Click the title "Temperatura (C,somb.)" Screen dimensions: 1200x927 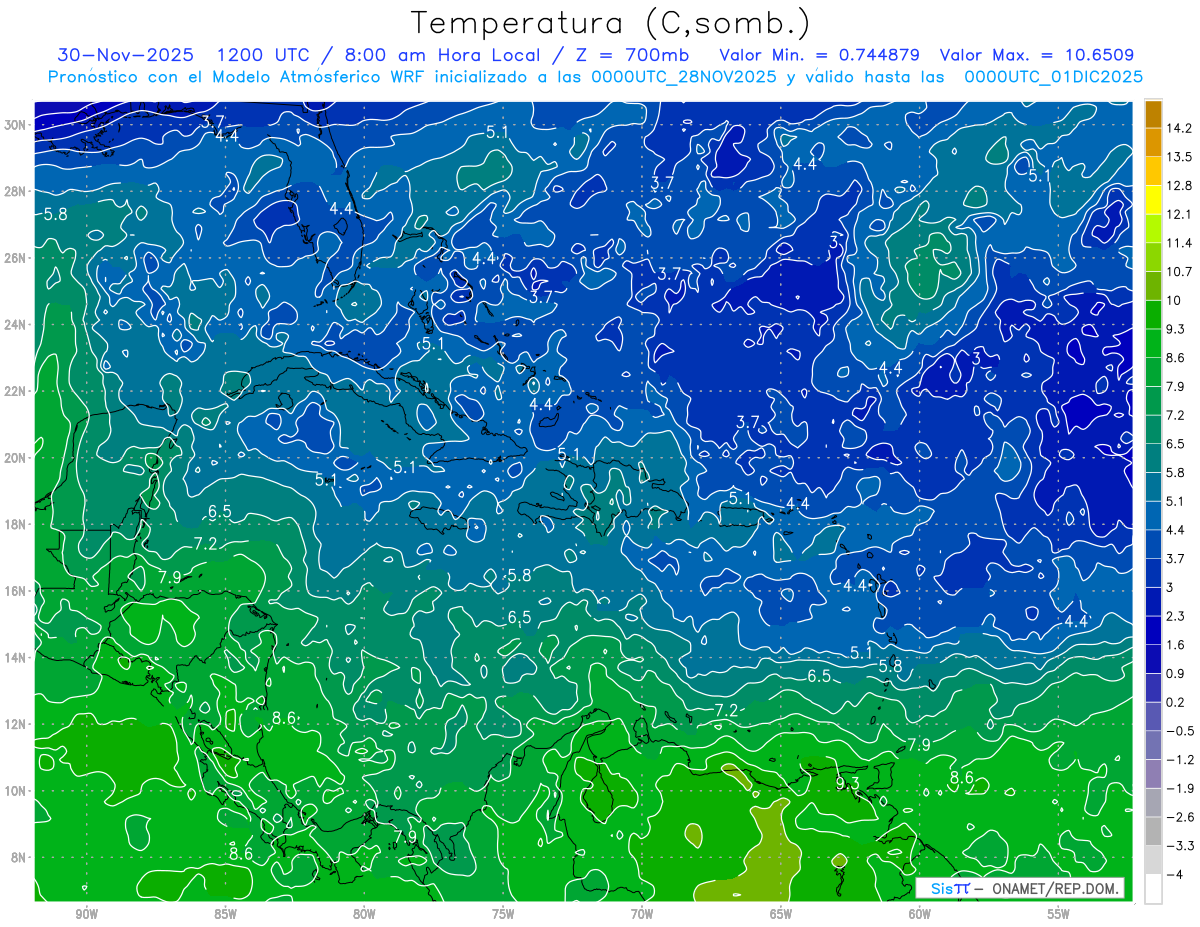[x=610, y=23]
